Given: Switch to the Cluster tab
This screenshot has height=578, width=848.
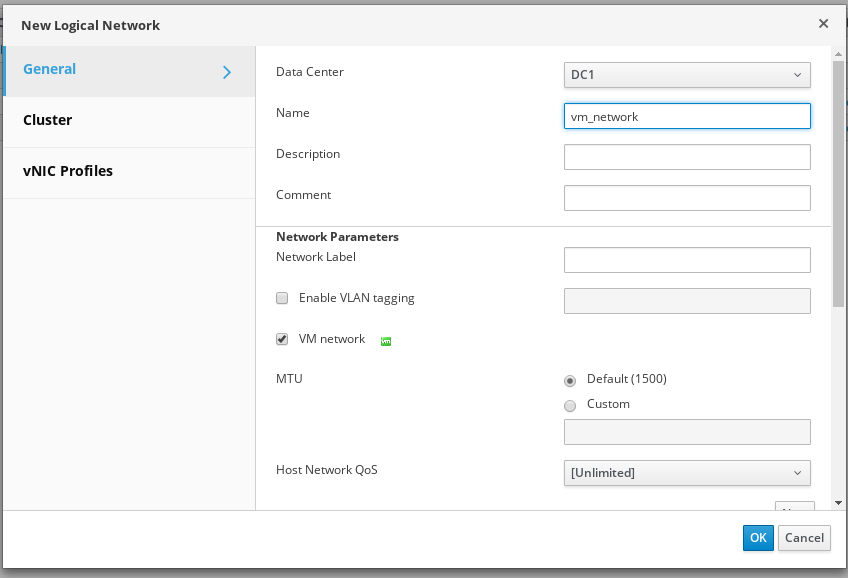Looking at the screenshot, I should tap(48, 120).
